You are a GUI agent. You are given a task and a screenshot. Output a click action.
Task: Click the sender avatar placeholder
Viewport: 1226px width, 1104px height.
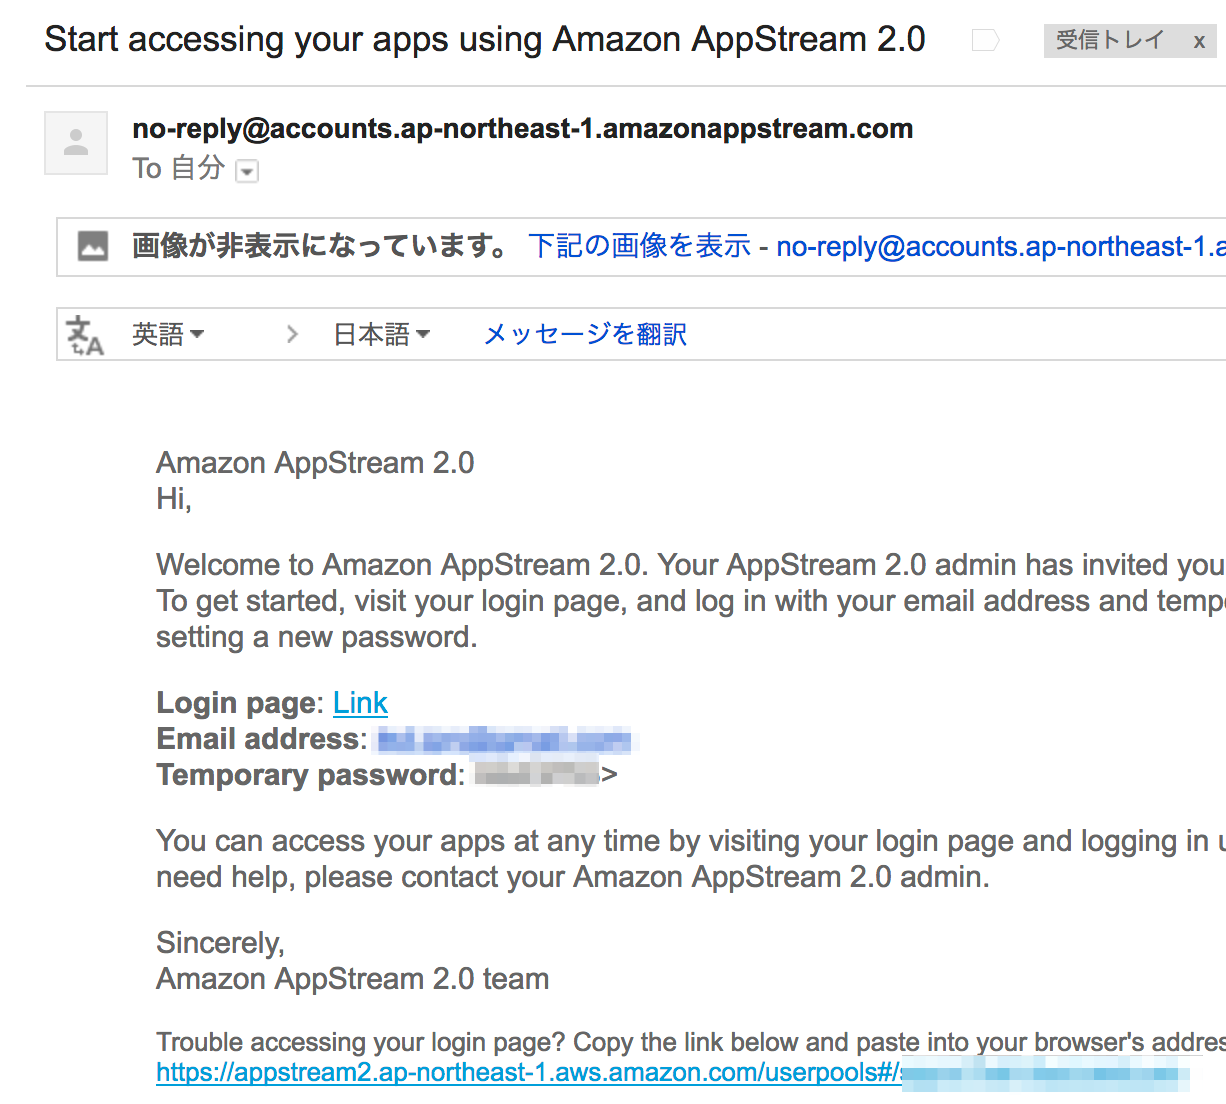75,142
